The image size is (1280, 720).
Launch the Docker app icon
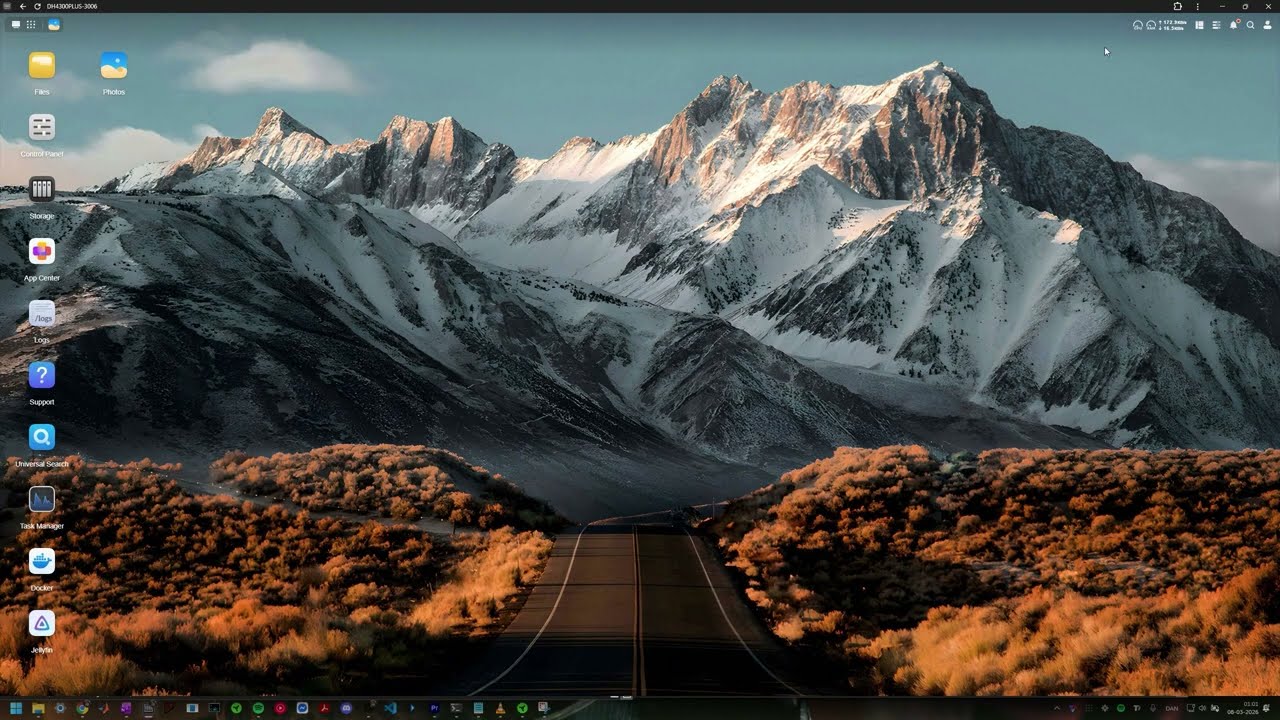[x=42, y=562]
